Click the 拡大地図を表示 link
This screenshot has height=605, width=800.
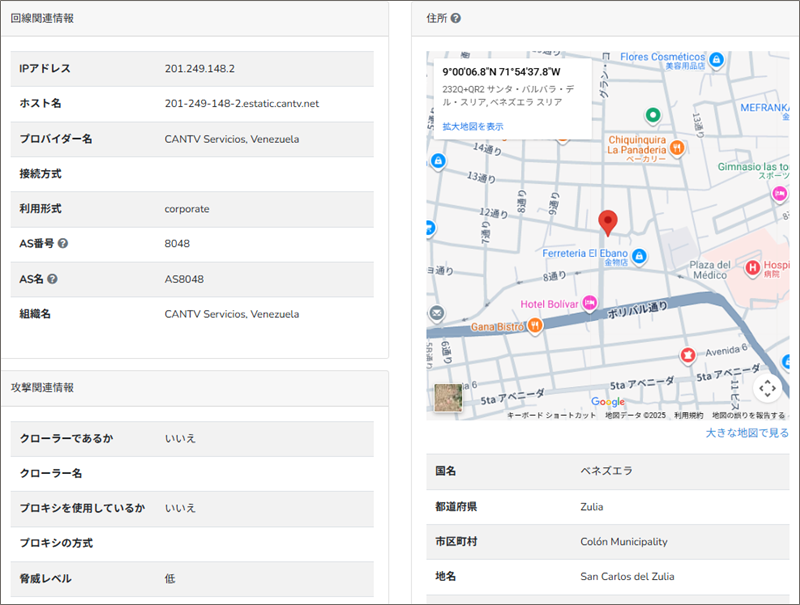(473, 126)
